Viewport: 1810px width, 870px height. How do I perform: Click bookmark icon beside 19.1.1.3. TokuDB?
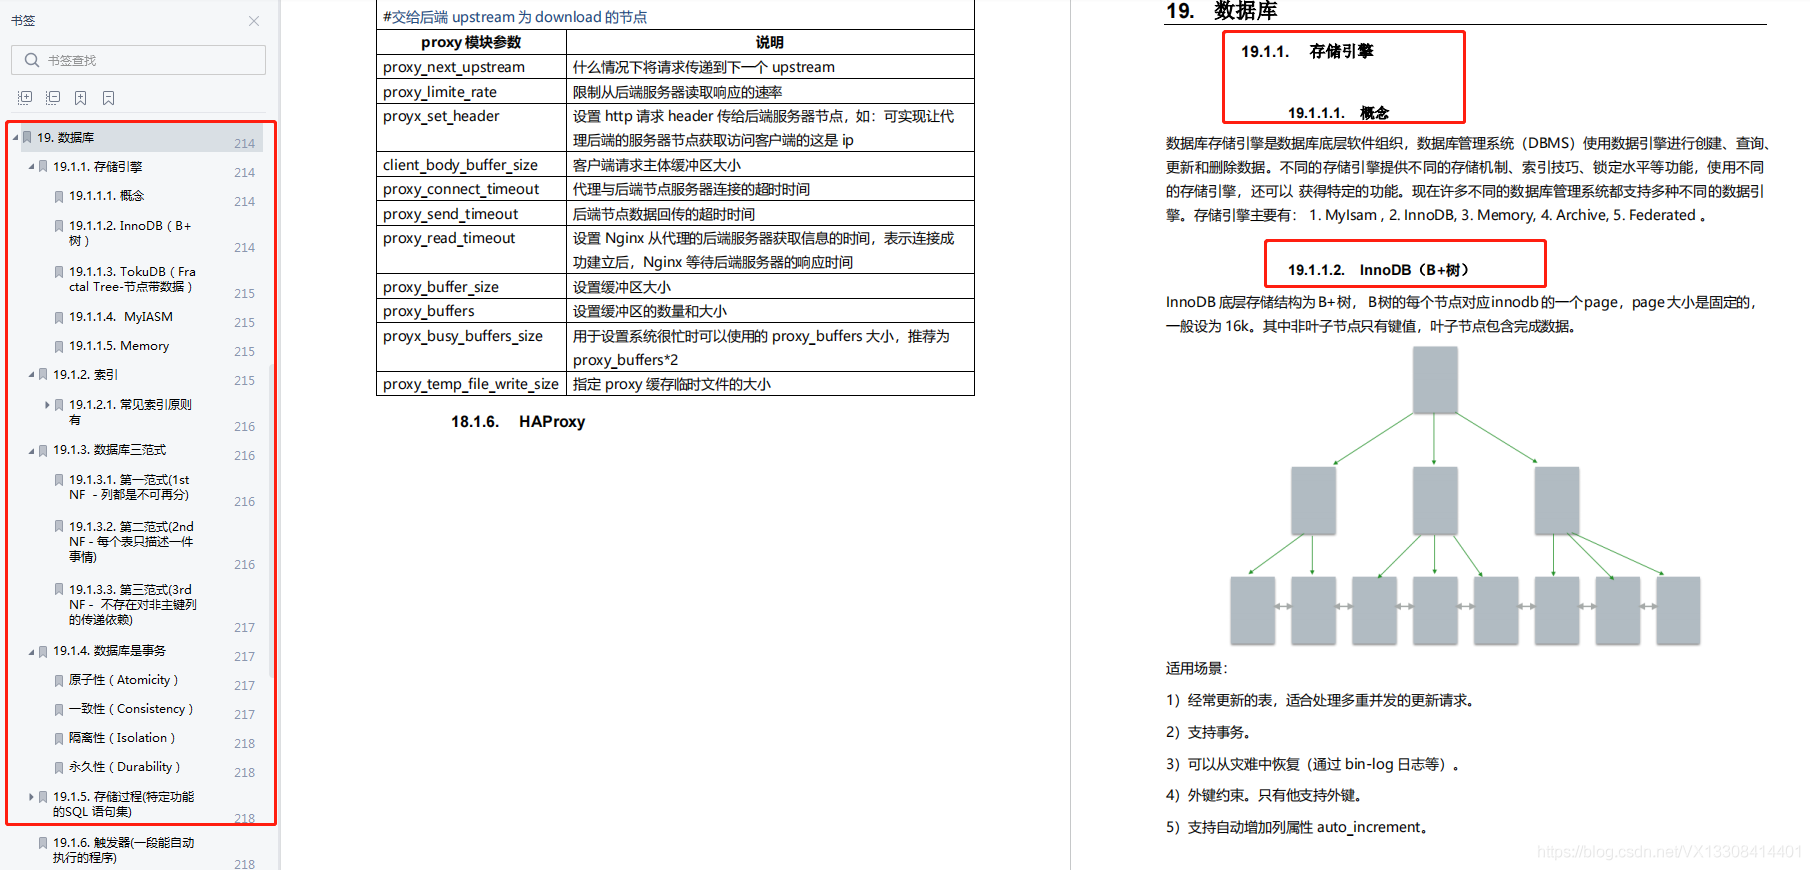pos(59,272)
